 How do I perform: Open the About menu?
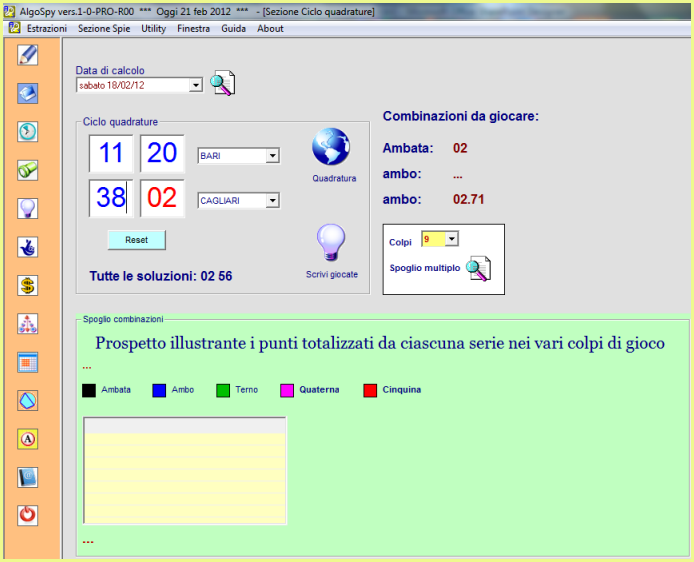coord(270,29)
